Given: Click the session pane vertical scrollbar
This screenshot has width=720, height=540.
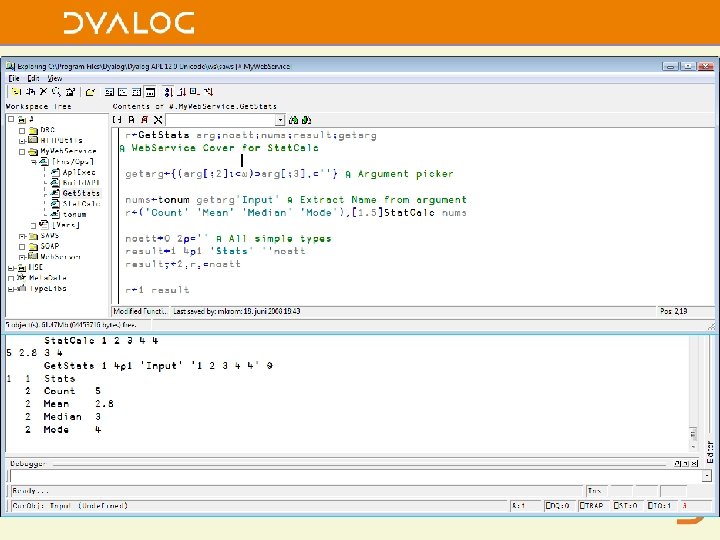Looking at the screenshot, I should (x=693, y=394).
